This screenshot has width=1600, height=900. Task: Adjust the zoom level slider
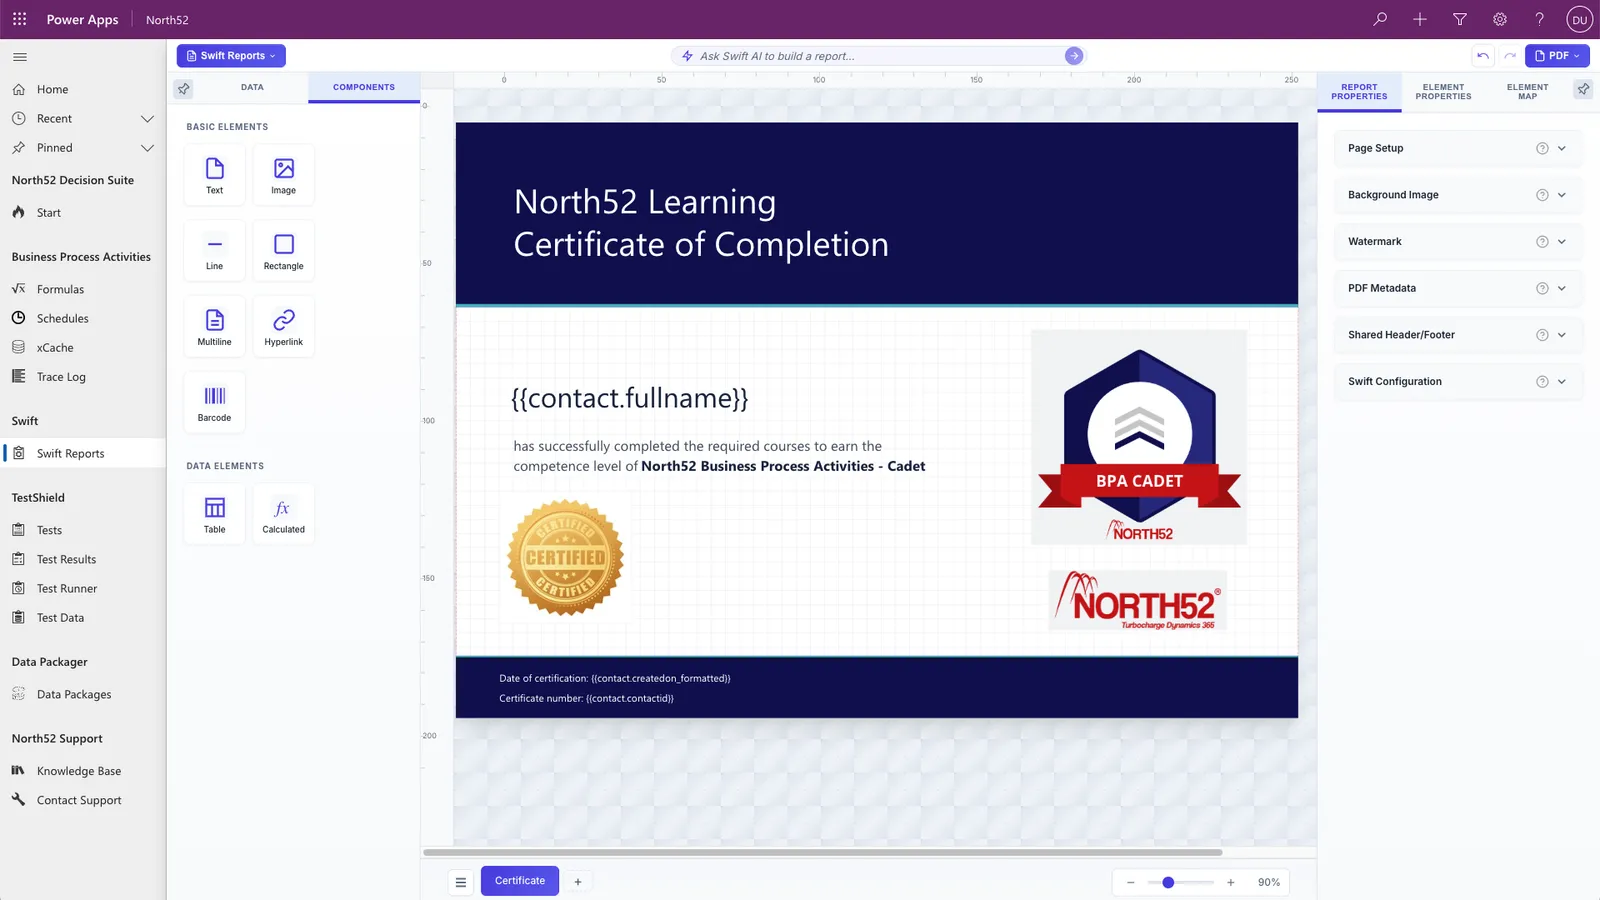point(1180,882)
